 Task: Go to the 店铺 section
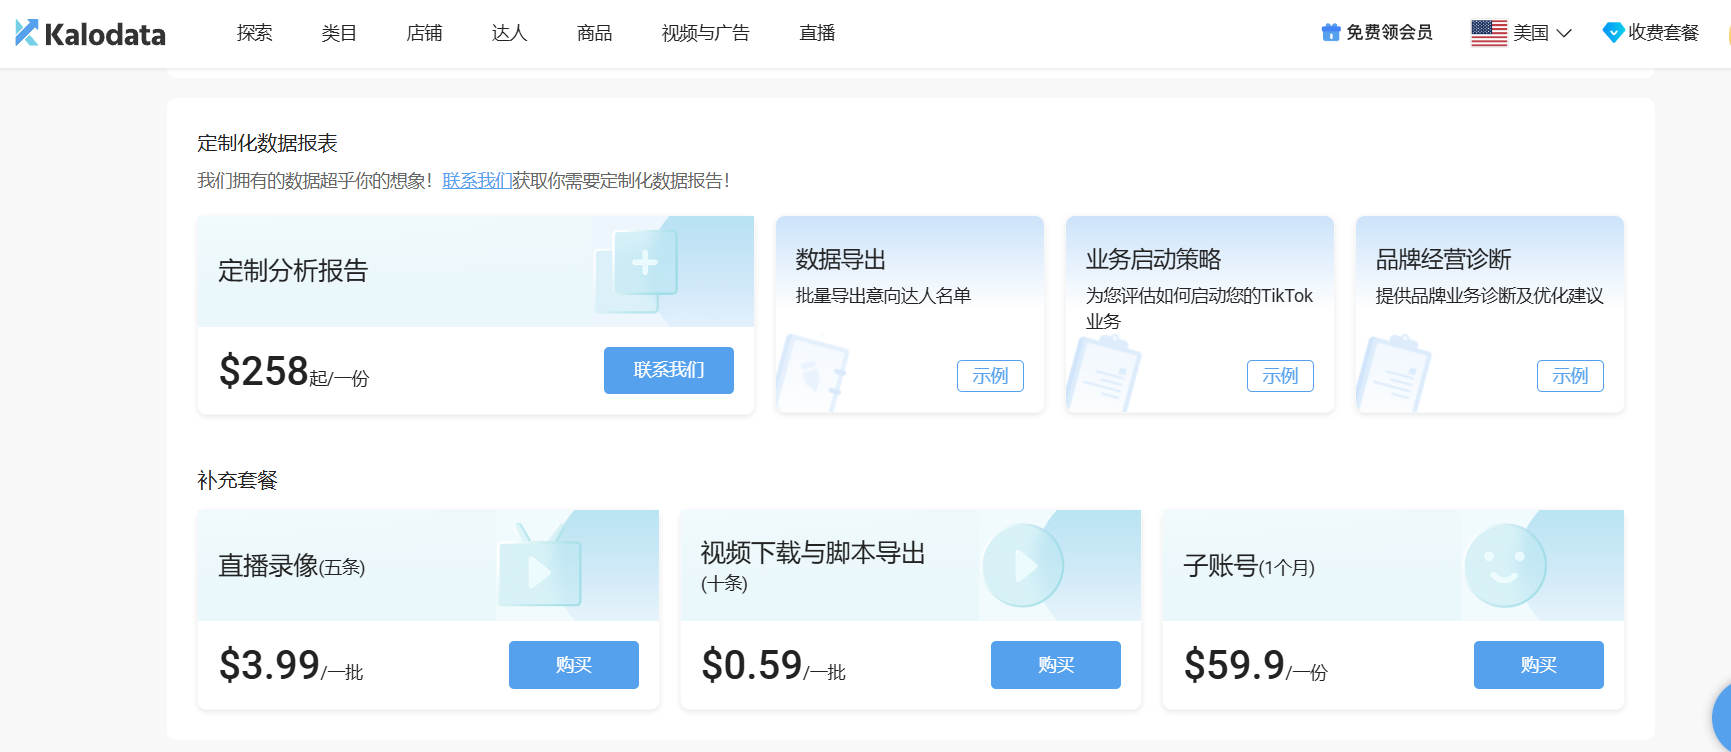pyautogui.click(x=424, y=33)
